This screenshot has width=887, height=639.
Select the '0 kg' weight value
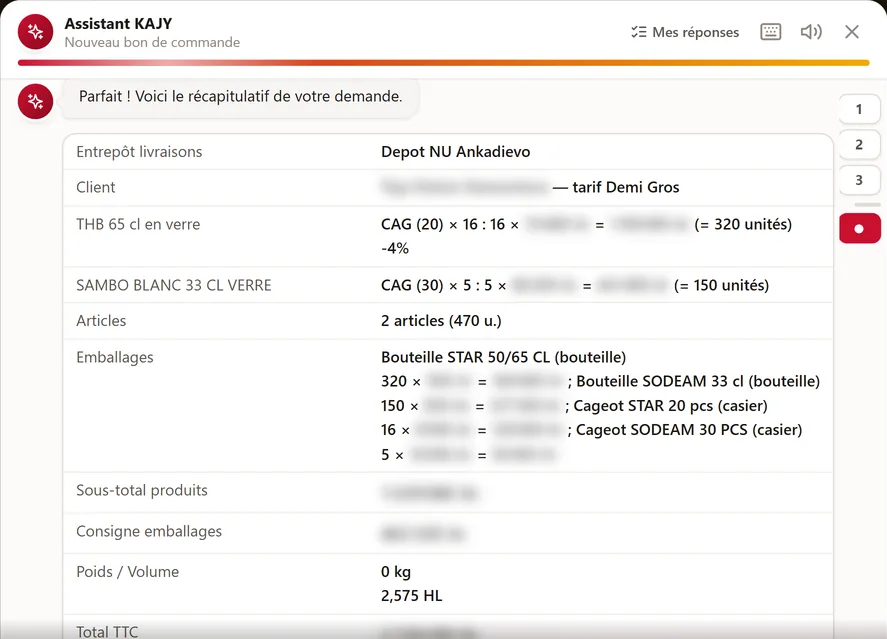[x=396, y=572]
